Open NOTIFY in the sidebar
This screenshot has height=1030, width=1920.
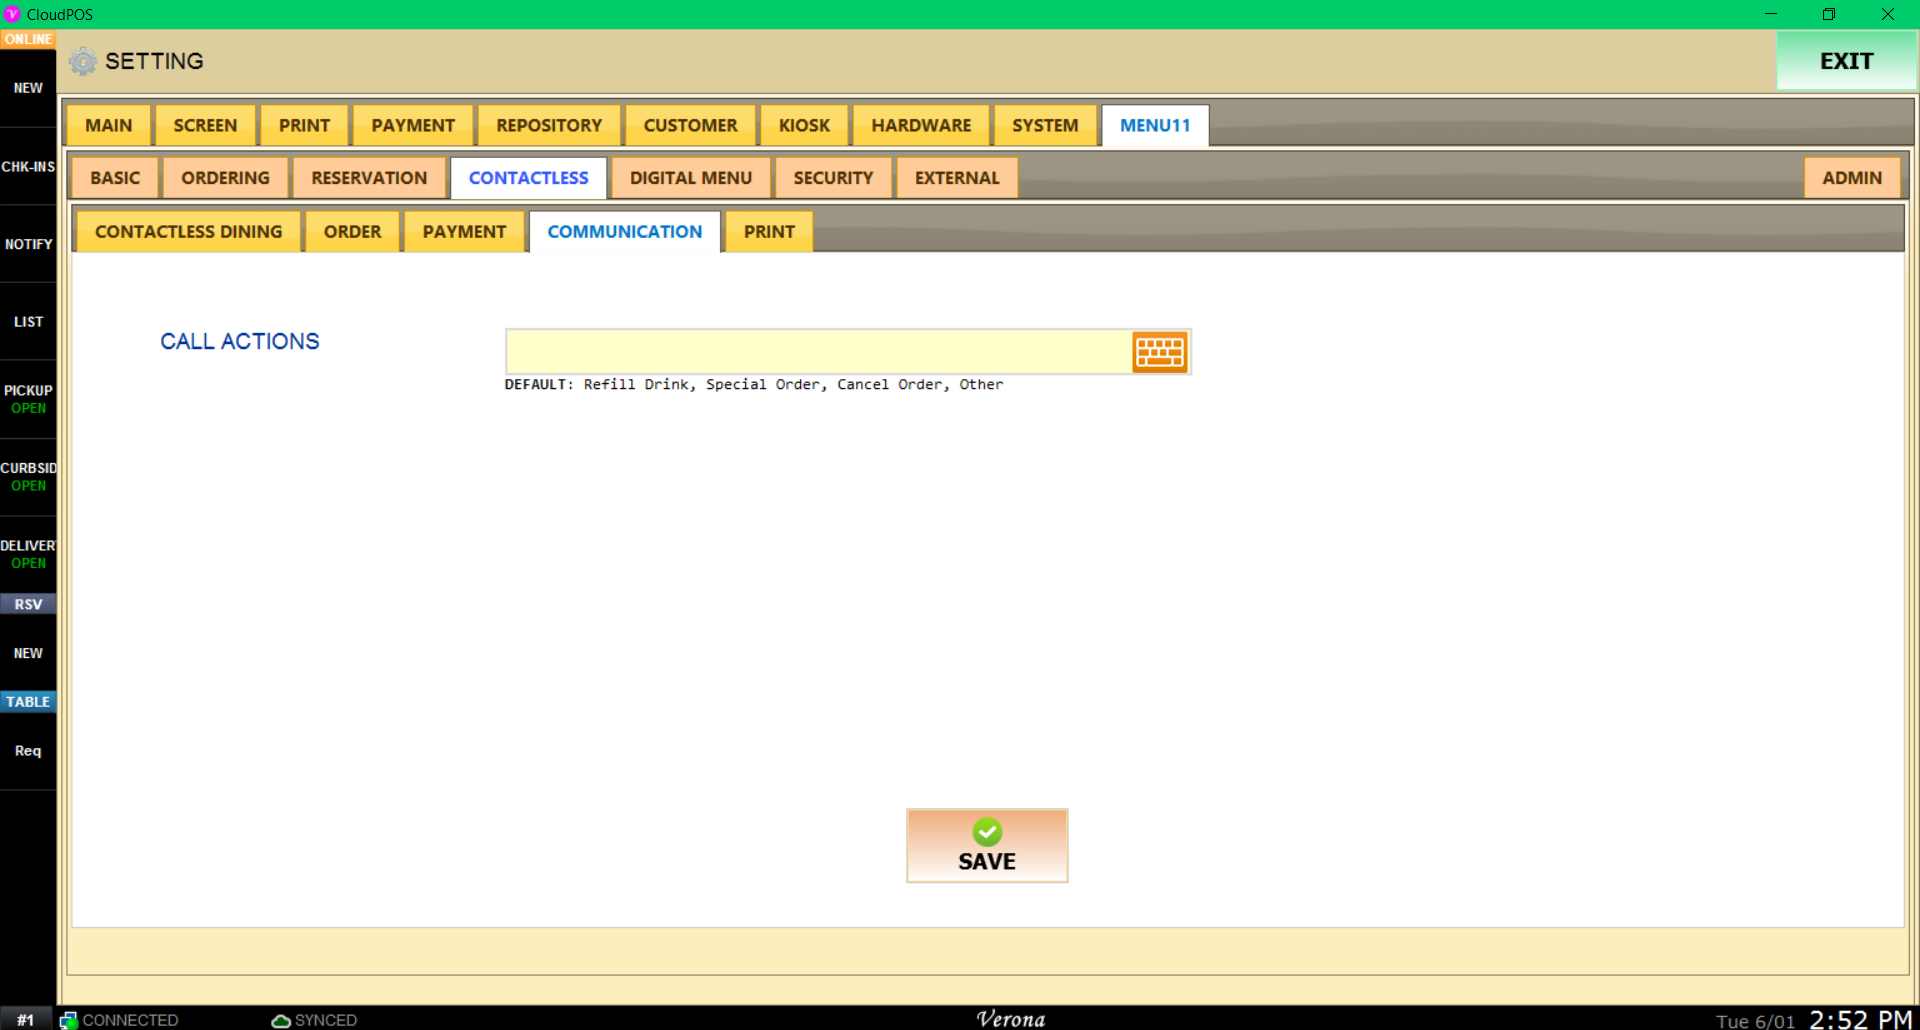coord(28,244)
